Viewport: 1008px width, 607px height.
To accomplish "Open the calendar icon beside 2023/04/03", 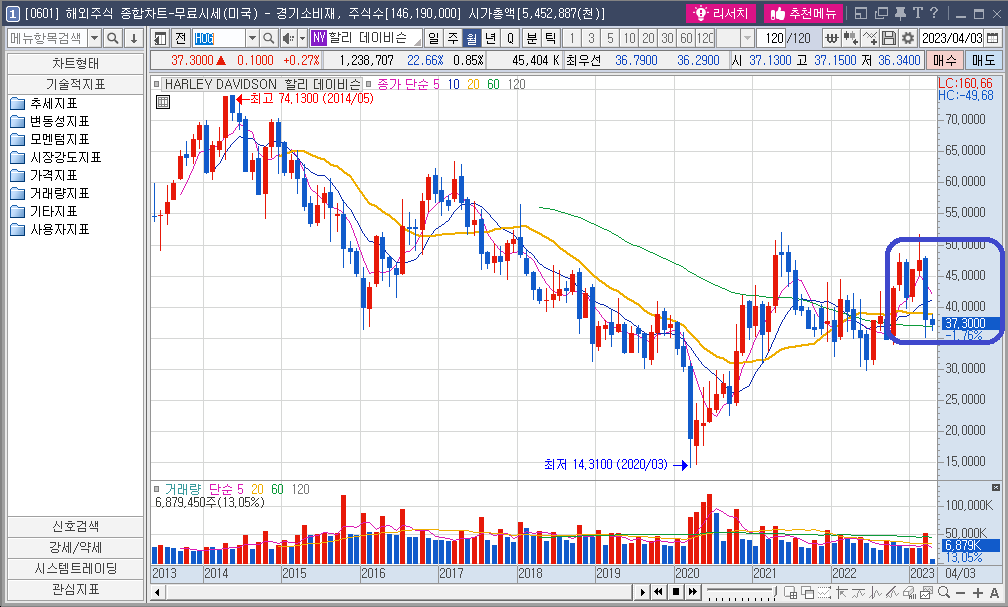I will 993,39.
